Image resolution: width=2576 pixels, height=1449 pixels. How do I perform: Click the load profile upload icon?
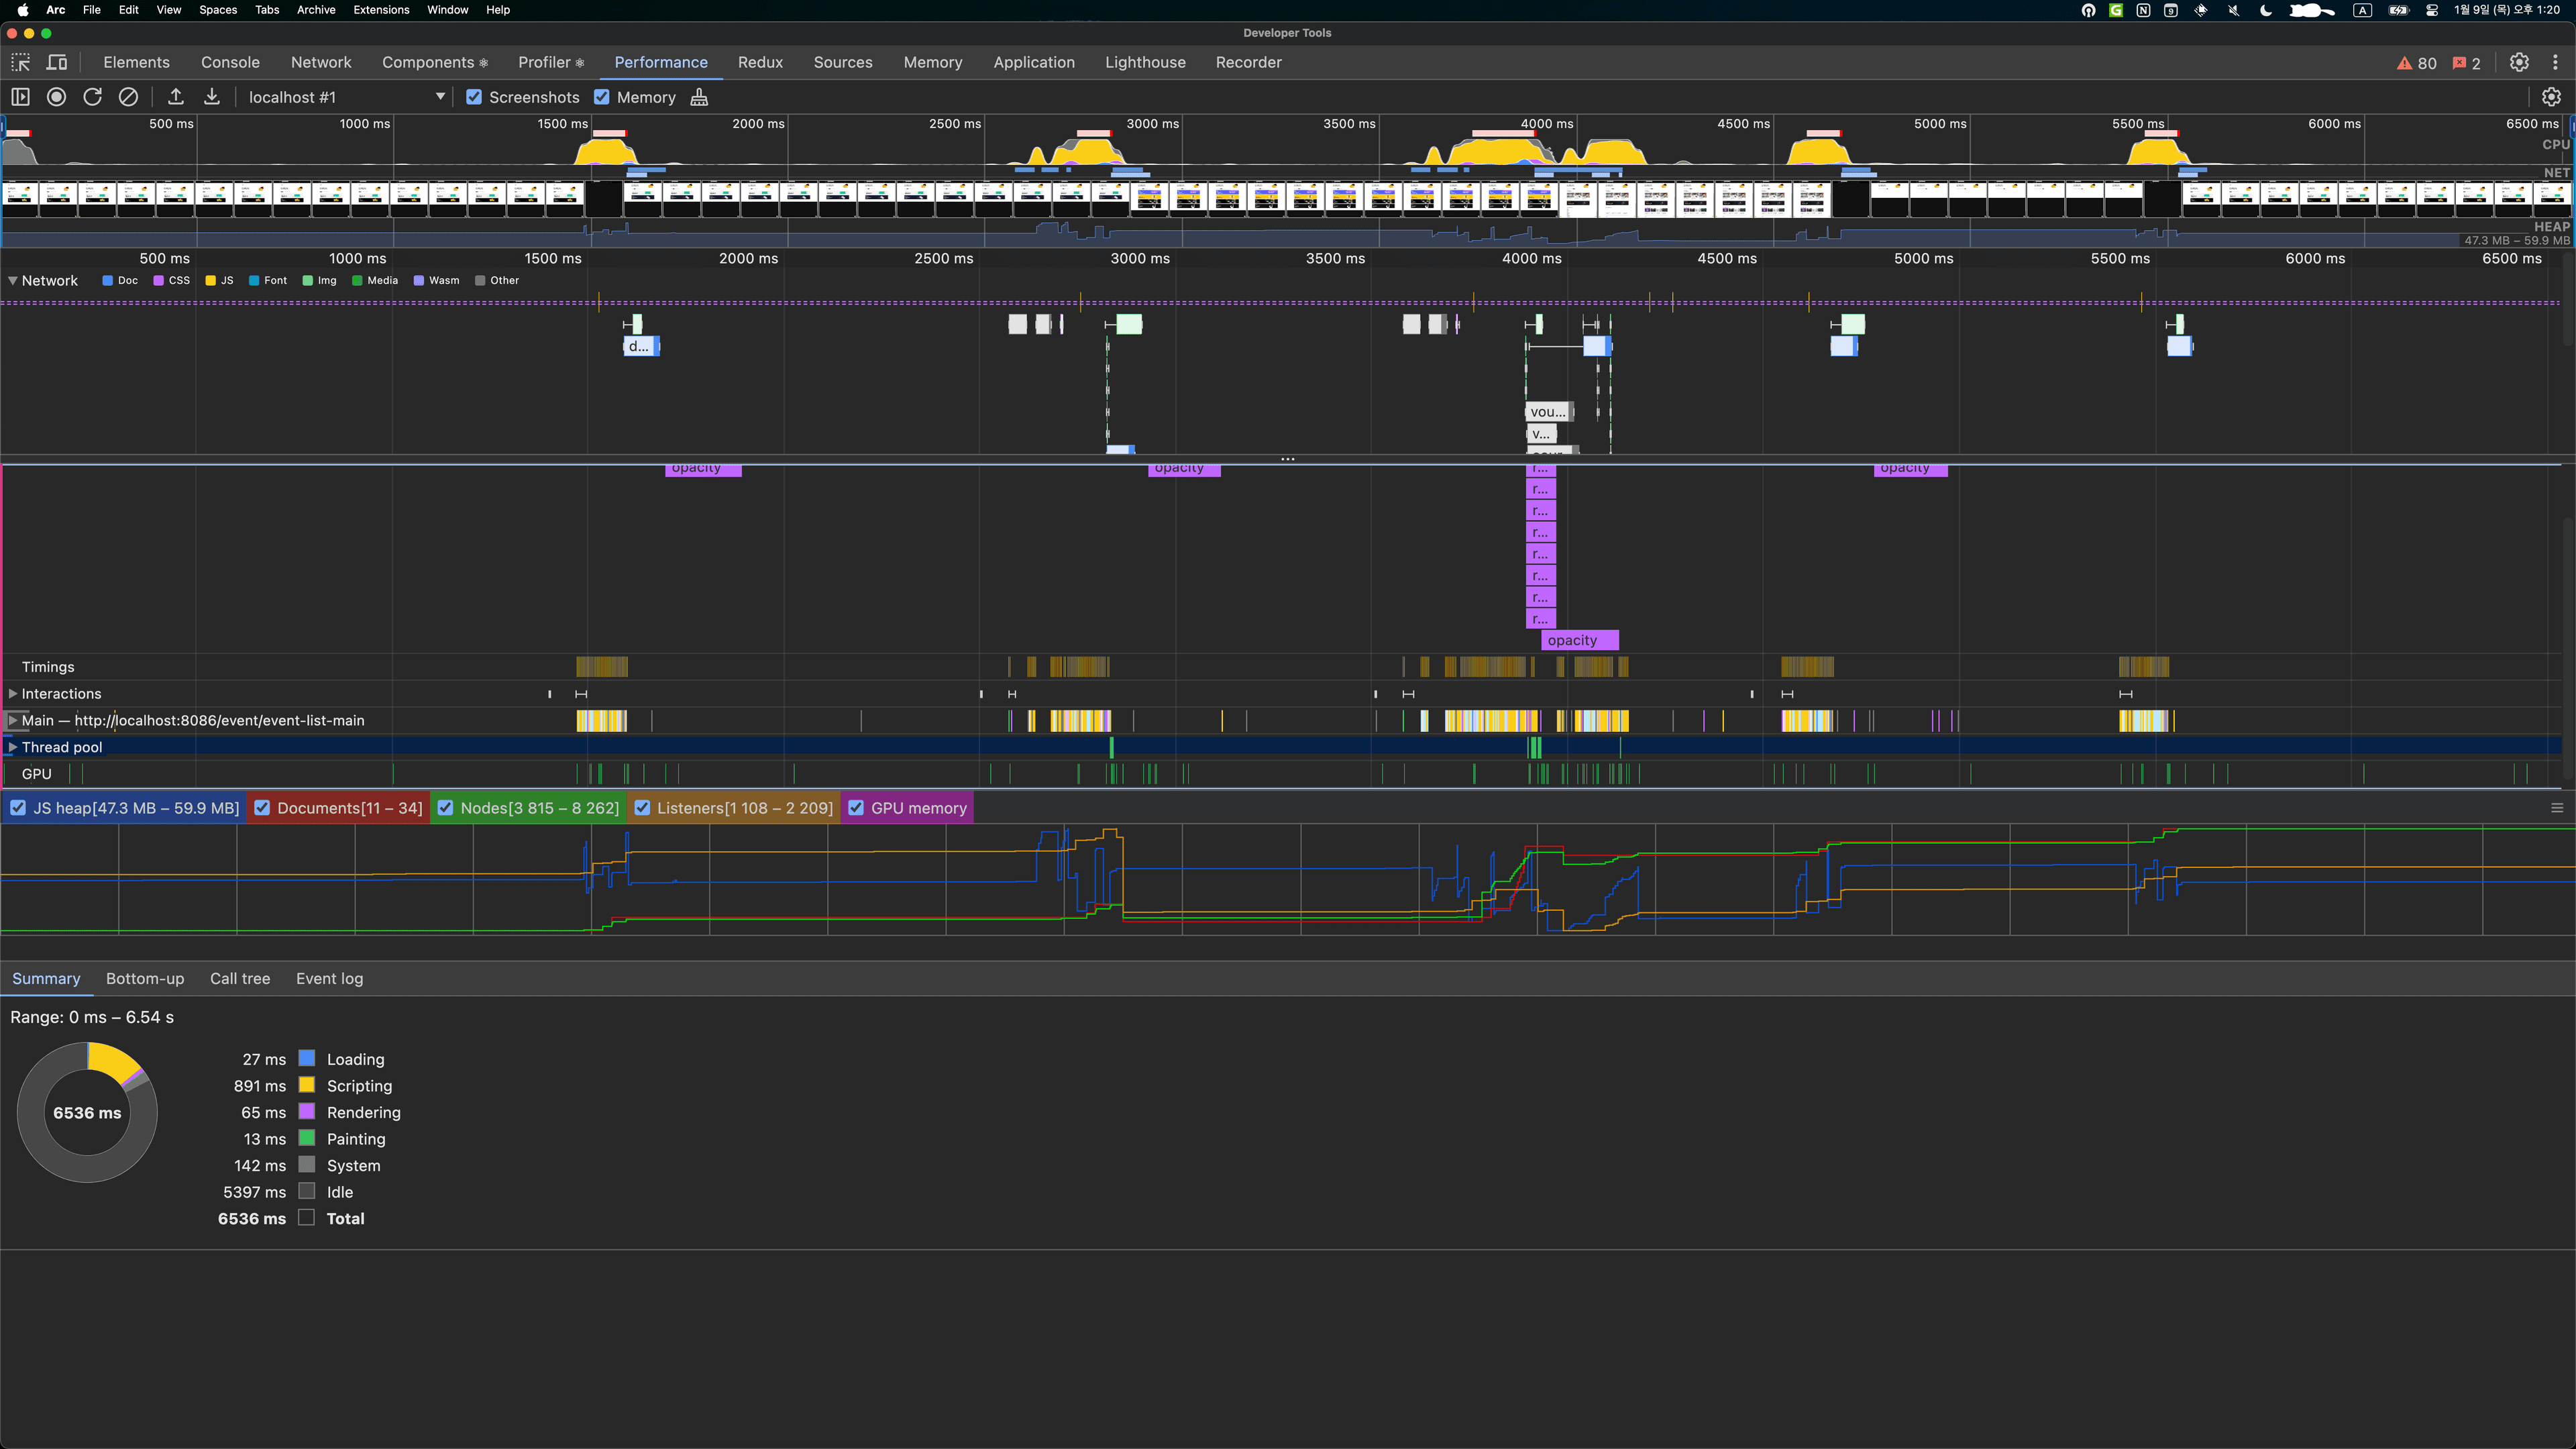click(176, 97)
